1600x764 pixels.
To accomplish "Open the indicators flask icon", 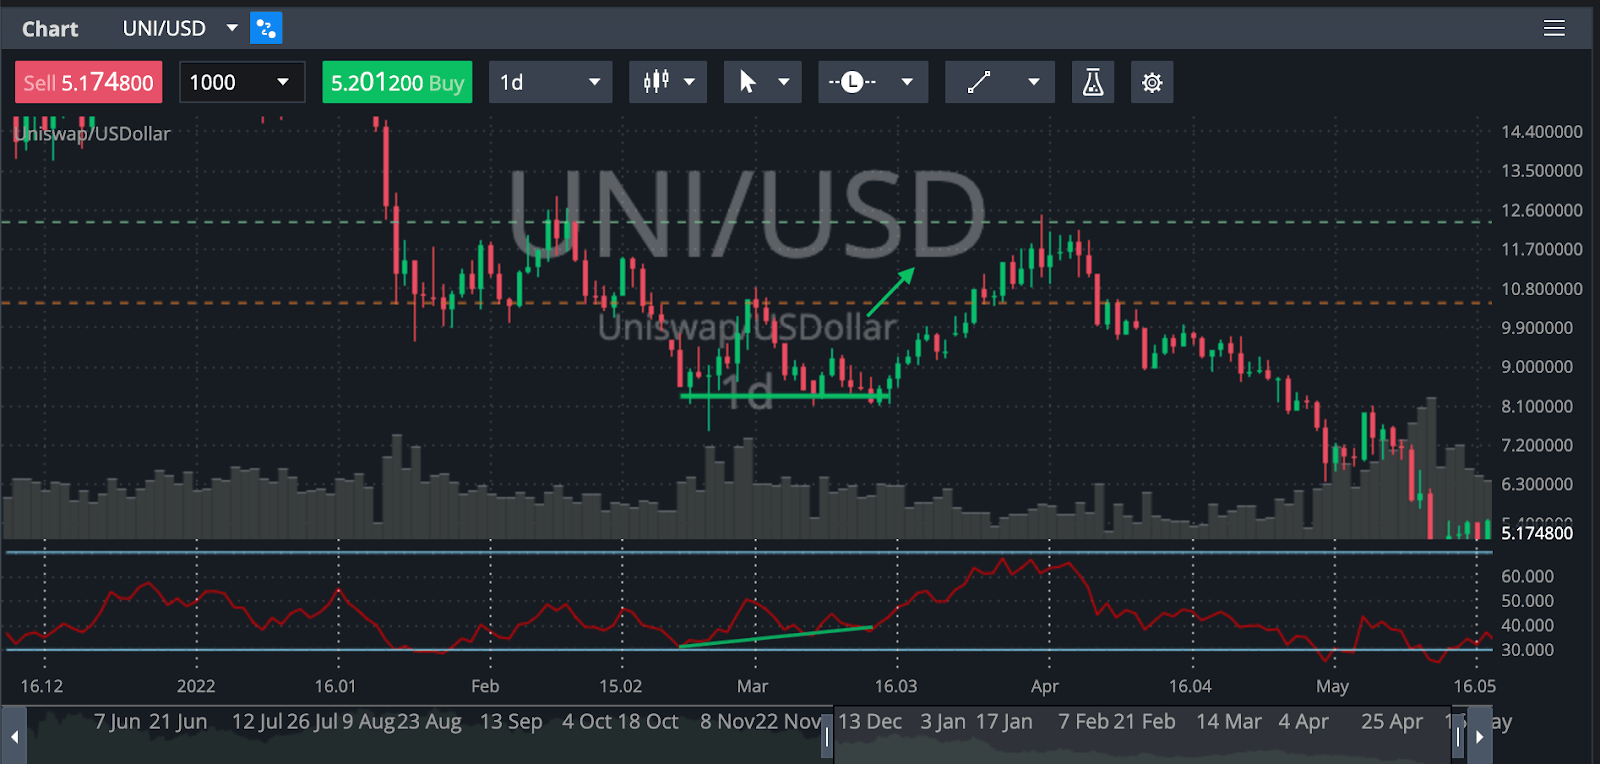I will coord(1093,82).
